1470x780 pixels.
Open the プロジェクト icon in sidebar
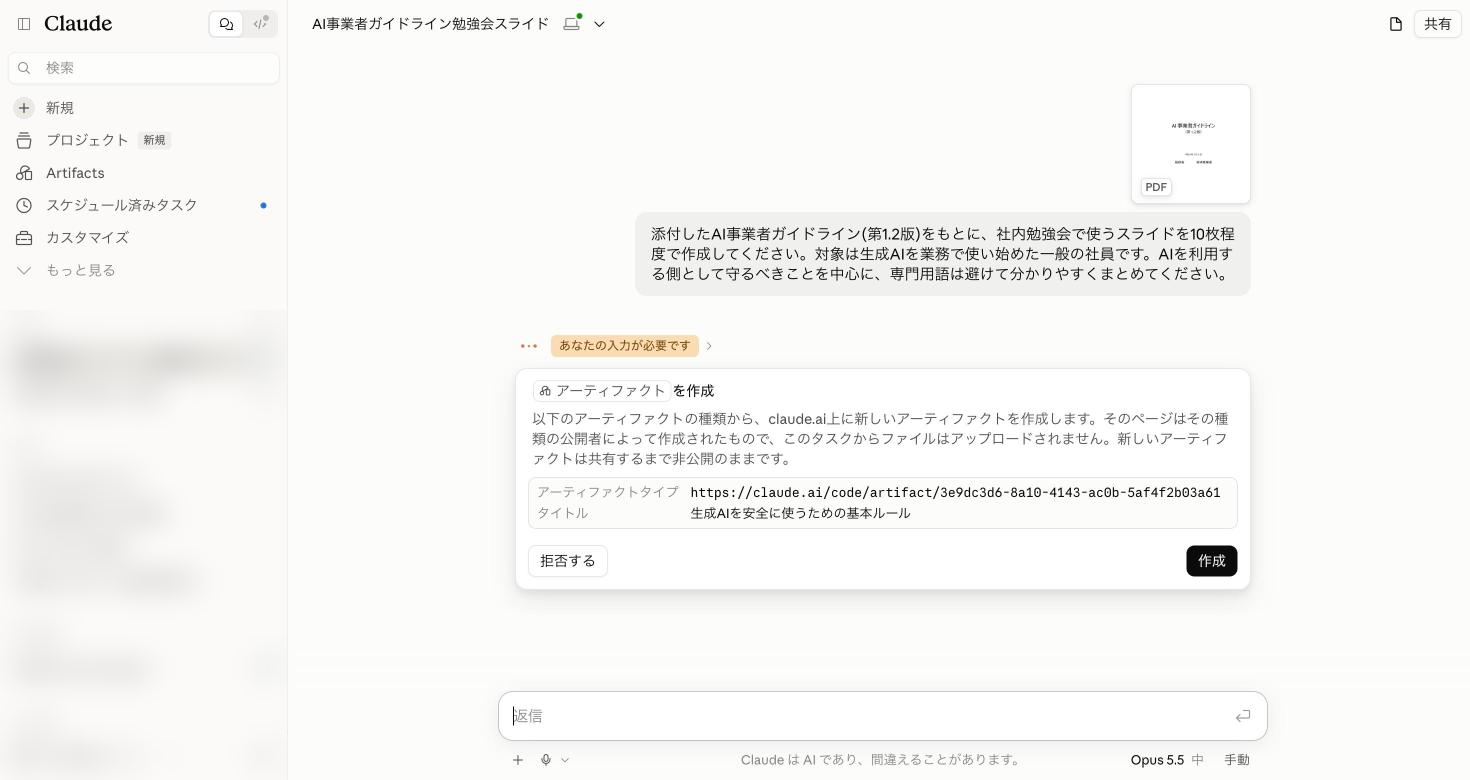pos(24,140)
